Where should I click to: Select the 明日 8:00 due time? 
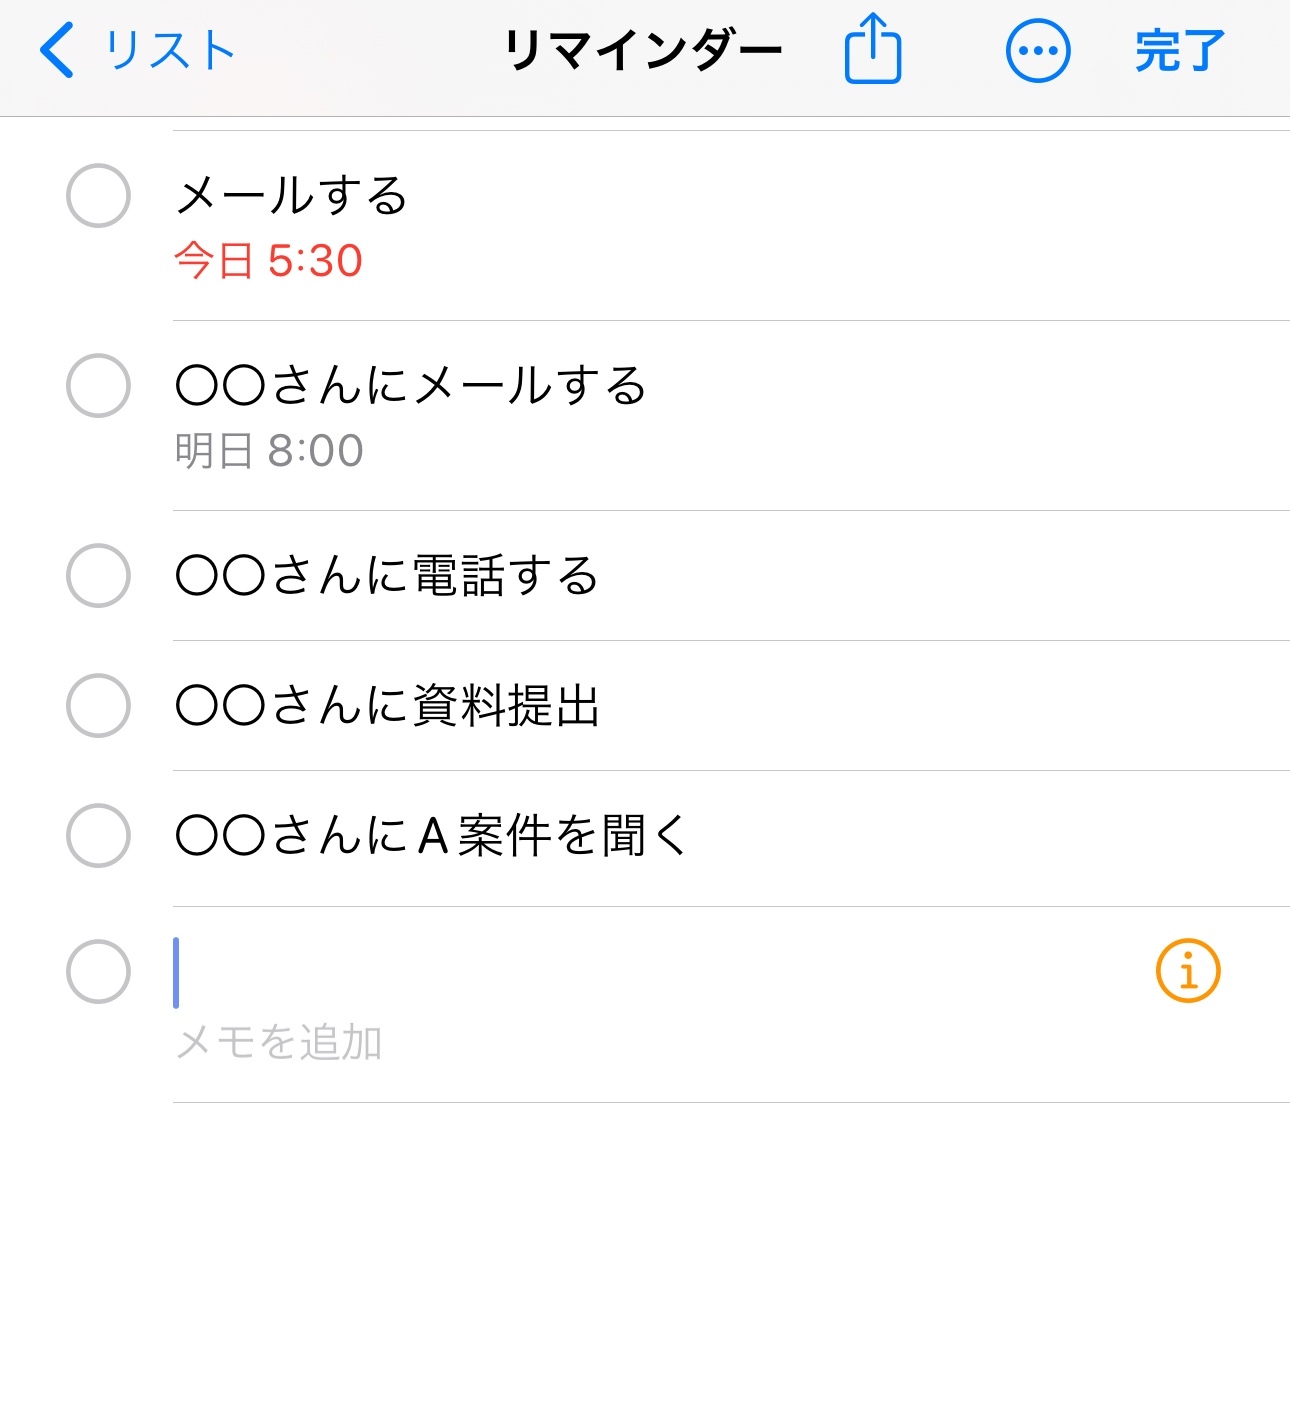pos(268,451)
